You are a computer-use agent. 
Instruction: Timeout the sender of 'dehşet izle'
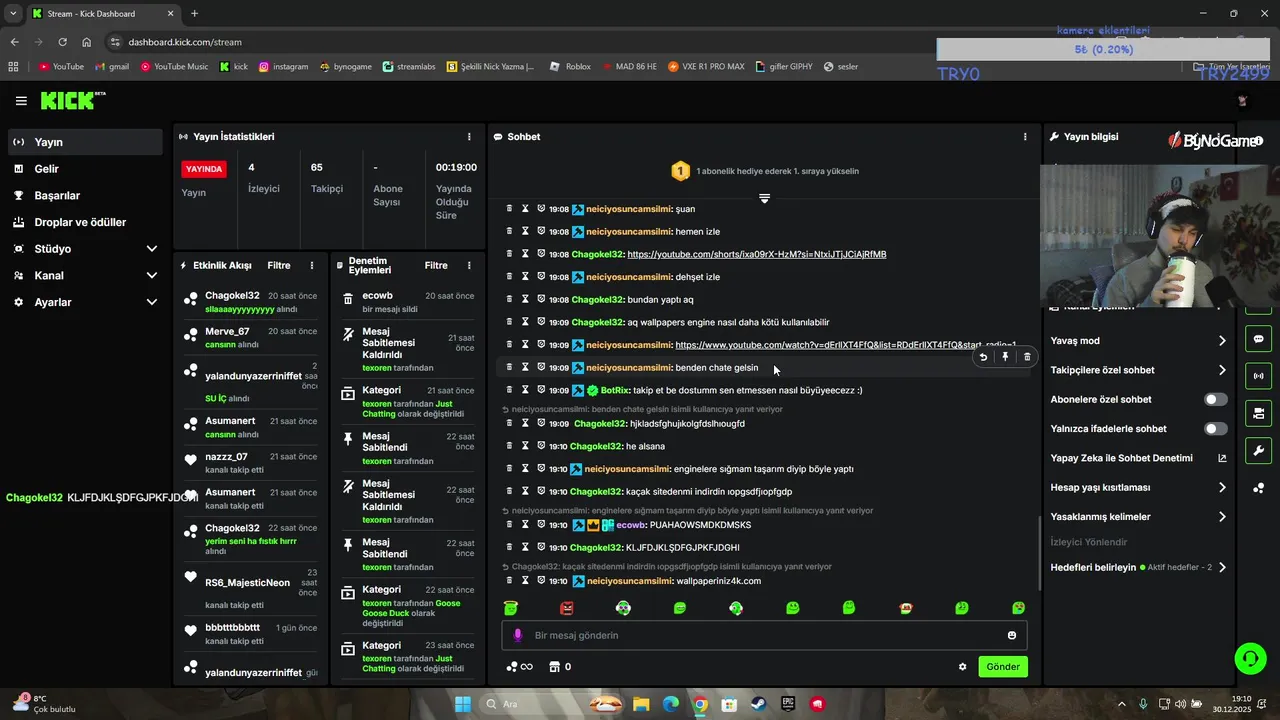[x=525, y=277]
